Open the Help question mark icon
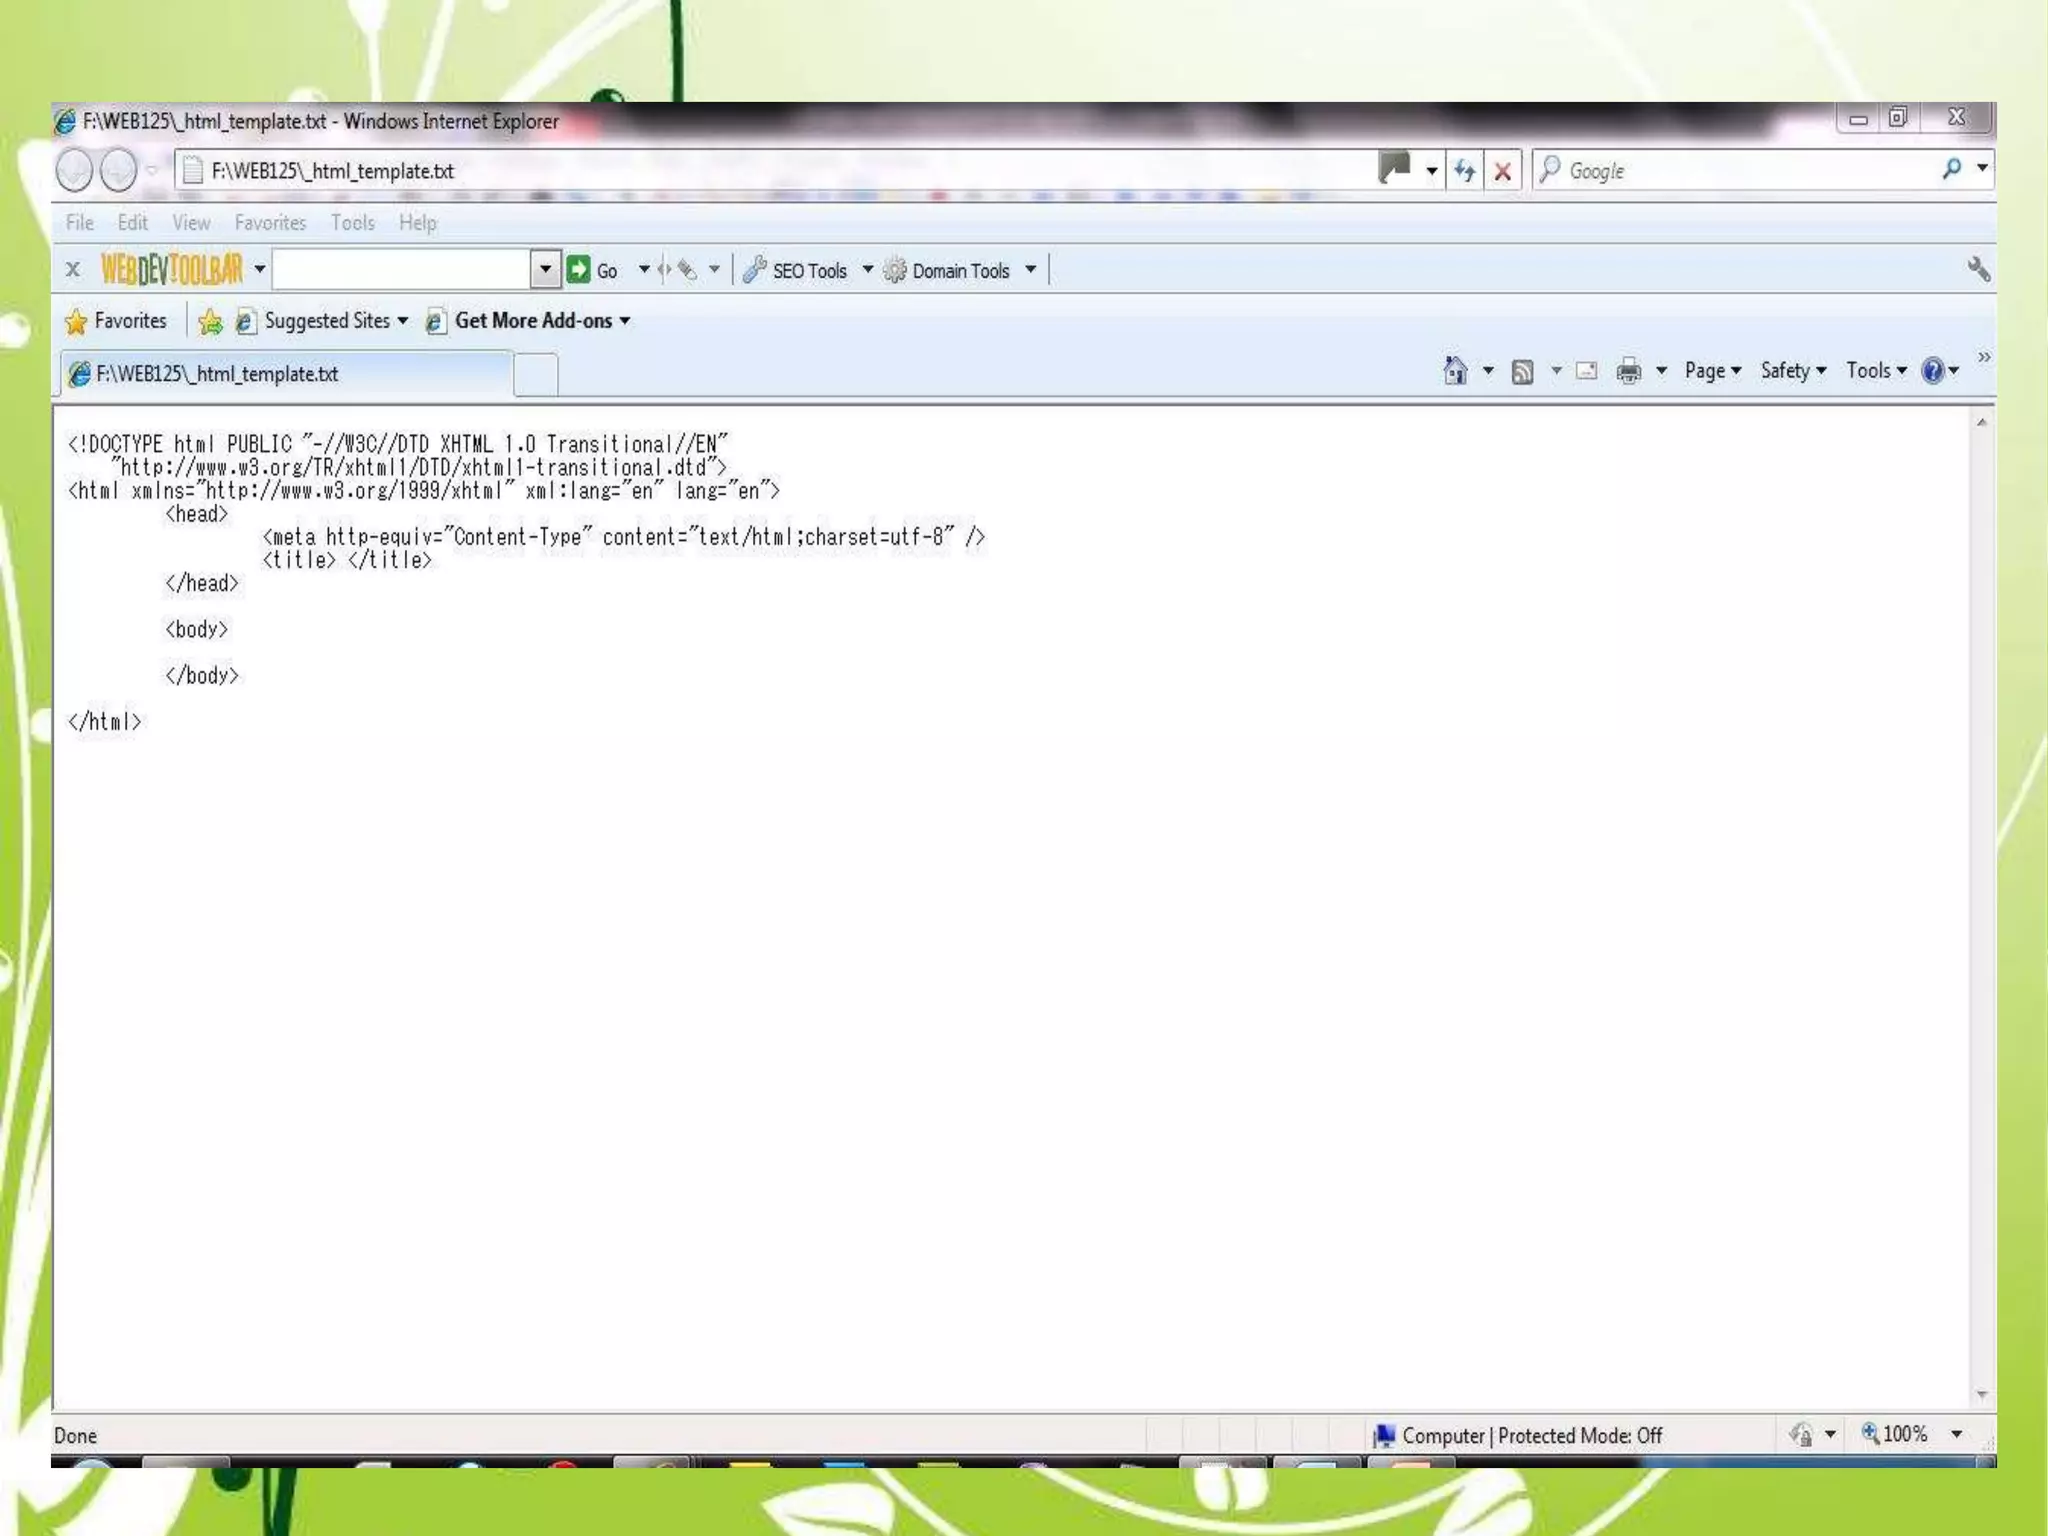Image resolution: width=2048 pixels, height=1536 pixels. 1932,371
